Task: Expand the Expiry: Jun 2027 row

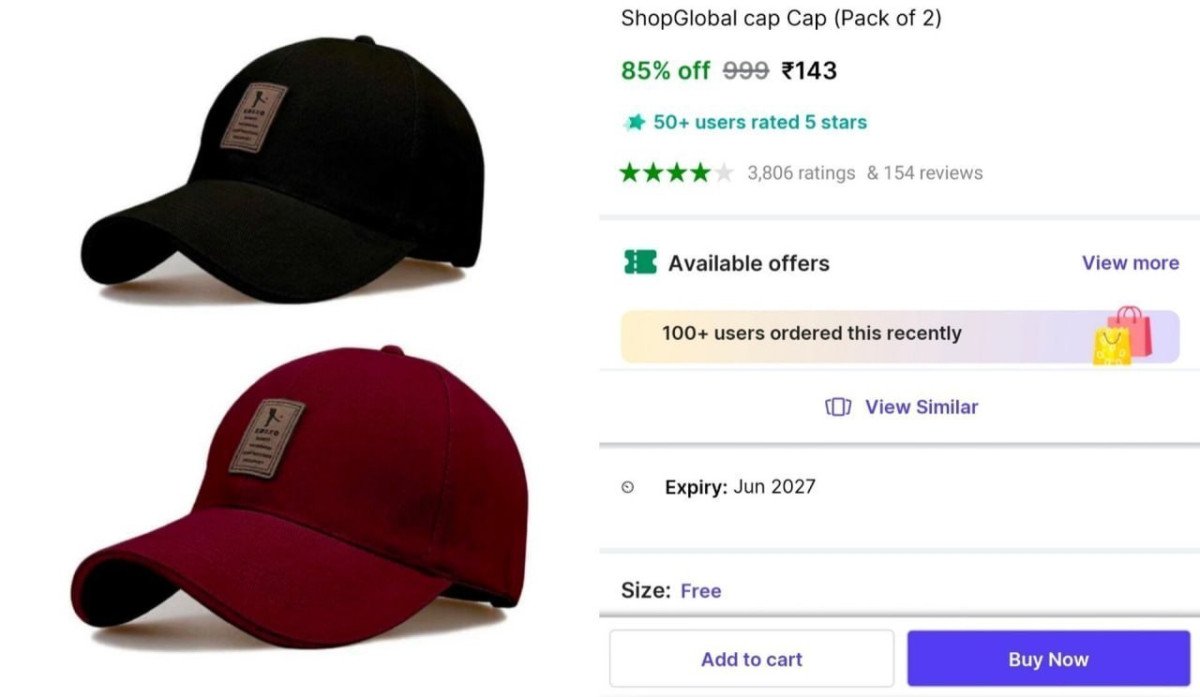Action: (x=740, y=487)
